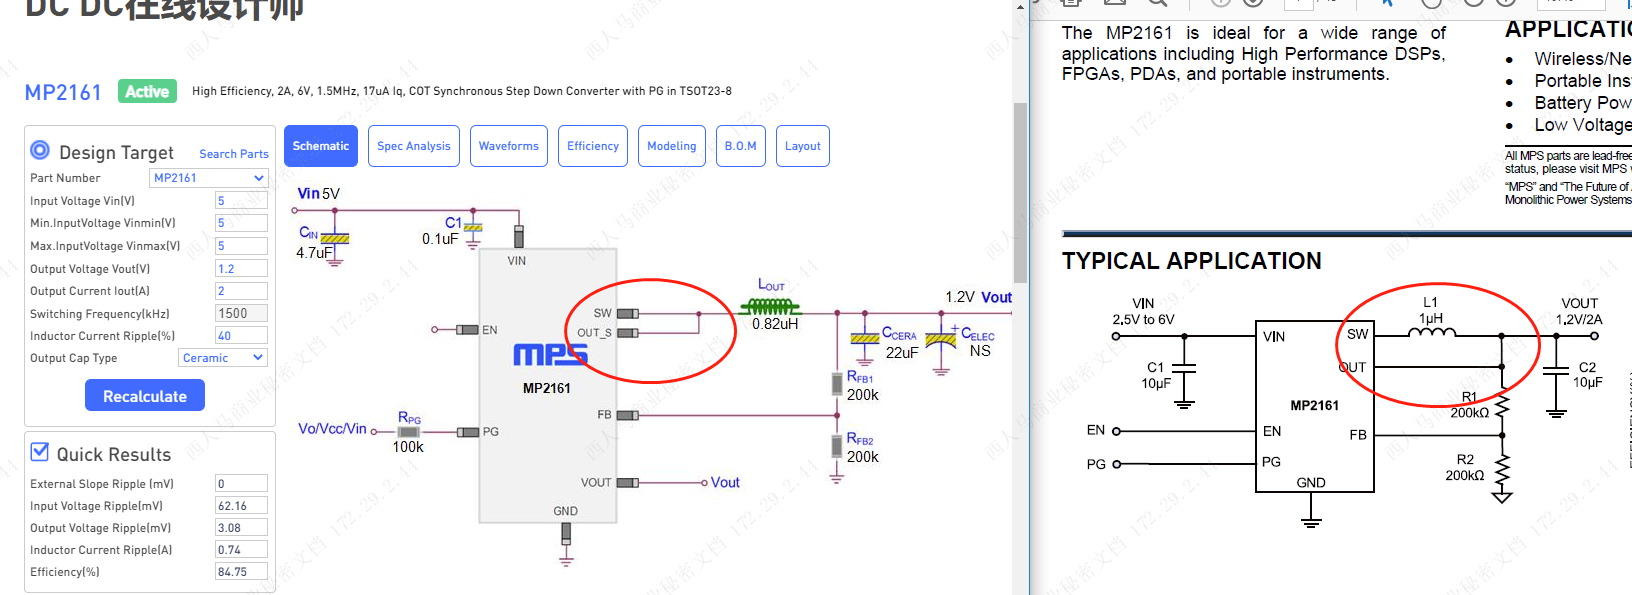The height and width of the screenshot is (595, 1632).
Task: Open the Layout tab
Action: (x=803, y=146)
